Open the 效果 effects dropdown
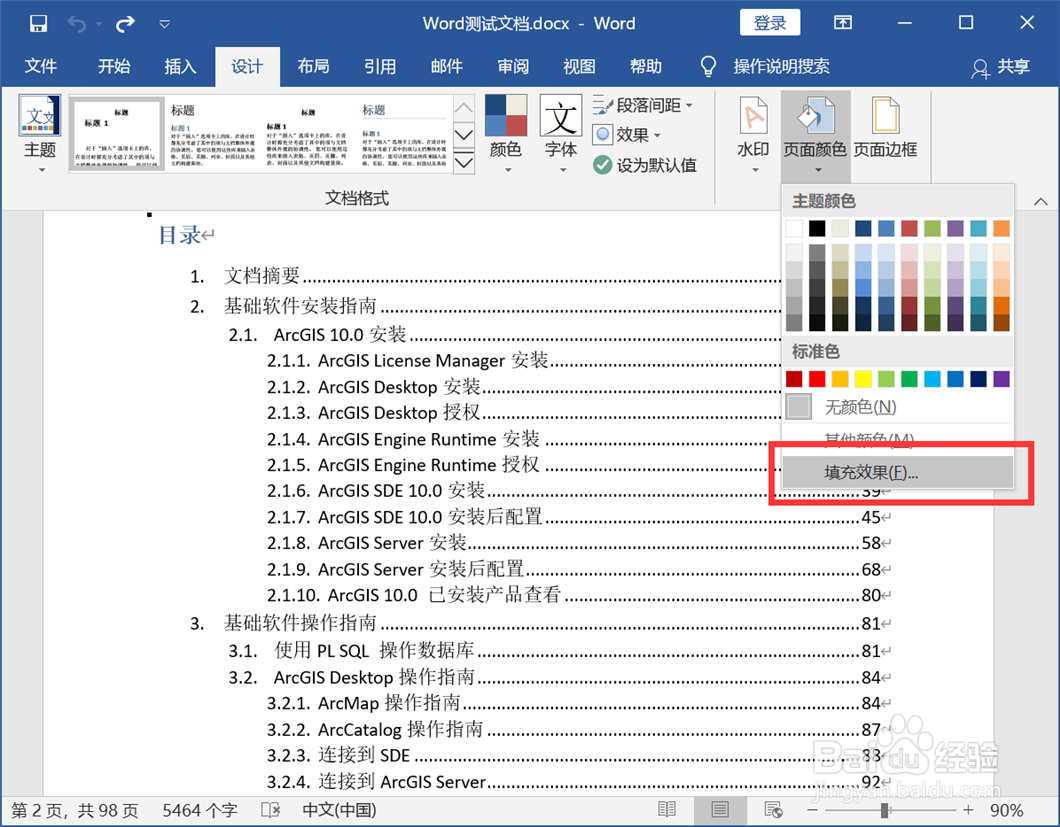 627,135
